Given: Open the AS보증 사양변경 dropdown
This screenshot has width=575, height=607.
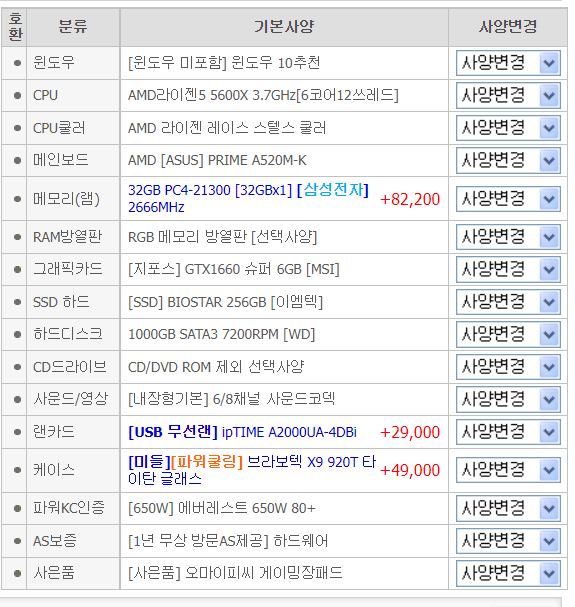Looking at the screenshot, I should (x=508, y=541).
